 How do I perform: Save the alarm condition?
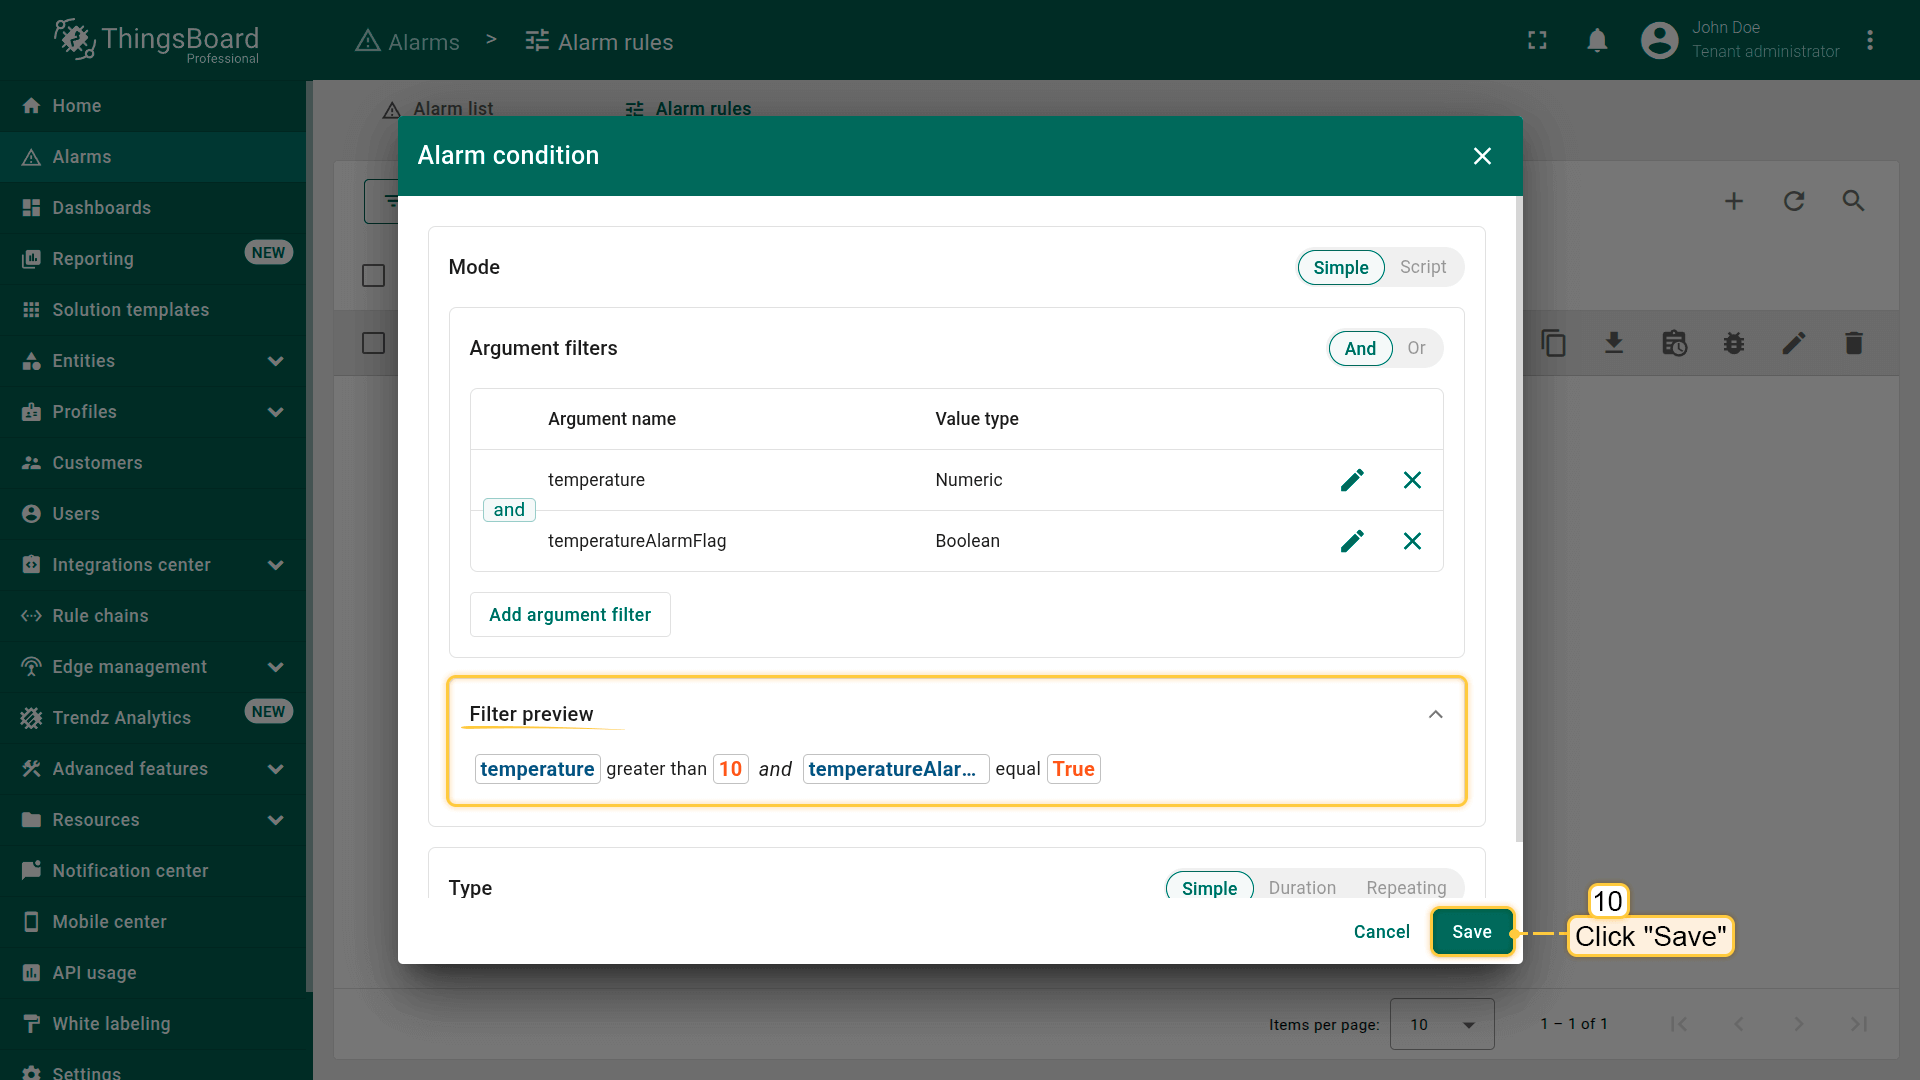[1471, 932]
